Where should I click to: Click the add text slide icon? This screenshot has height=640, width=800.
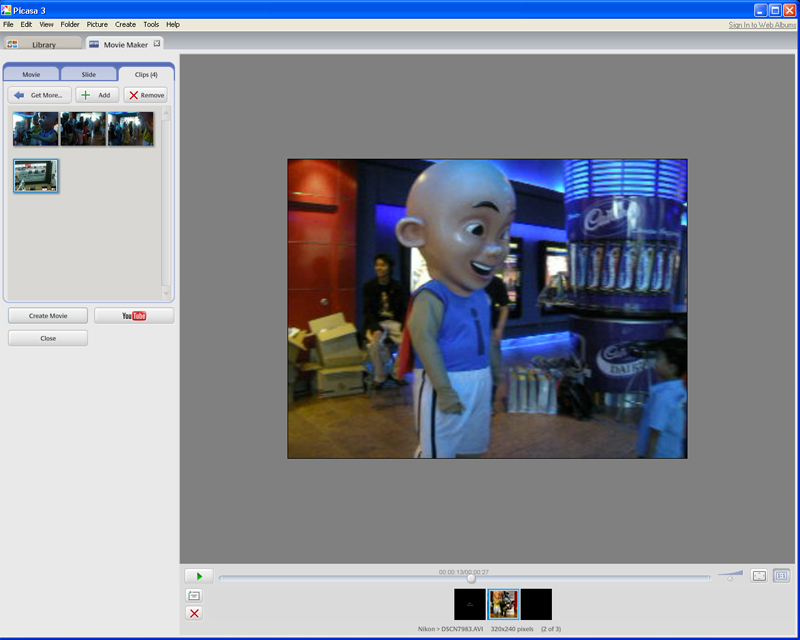(194, 595)
